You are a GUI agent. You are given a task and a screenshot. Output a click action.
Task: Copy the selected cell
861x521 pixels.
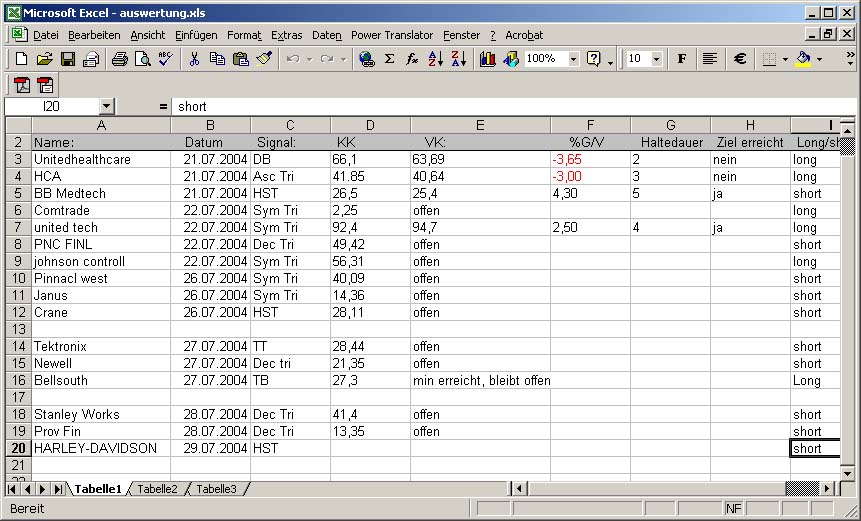coord(217,59)
